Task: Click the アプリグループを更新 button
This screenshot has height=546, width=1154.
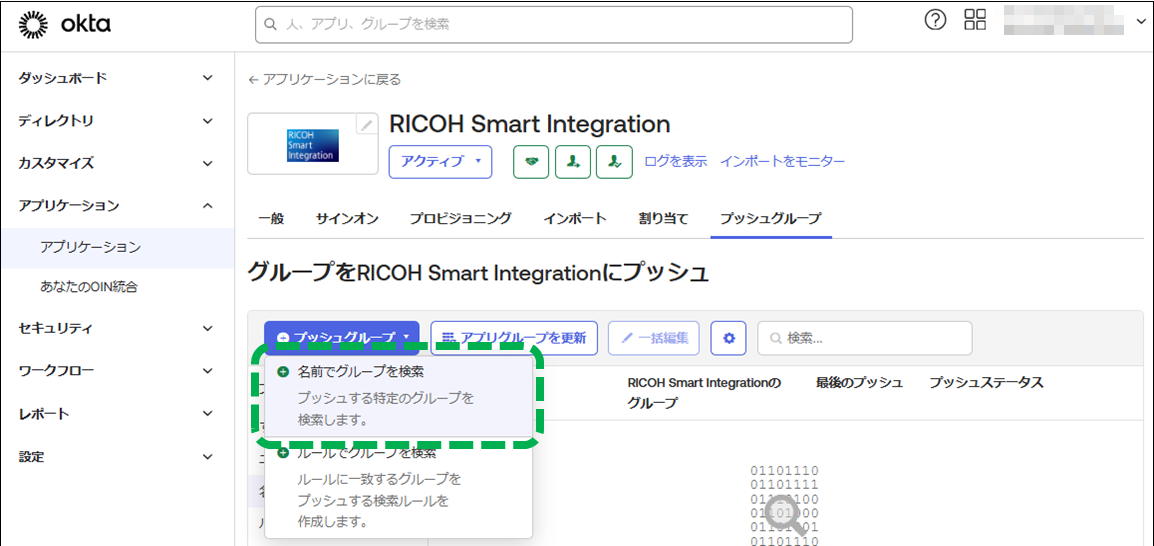Action: point(514,338)
